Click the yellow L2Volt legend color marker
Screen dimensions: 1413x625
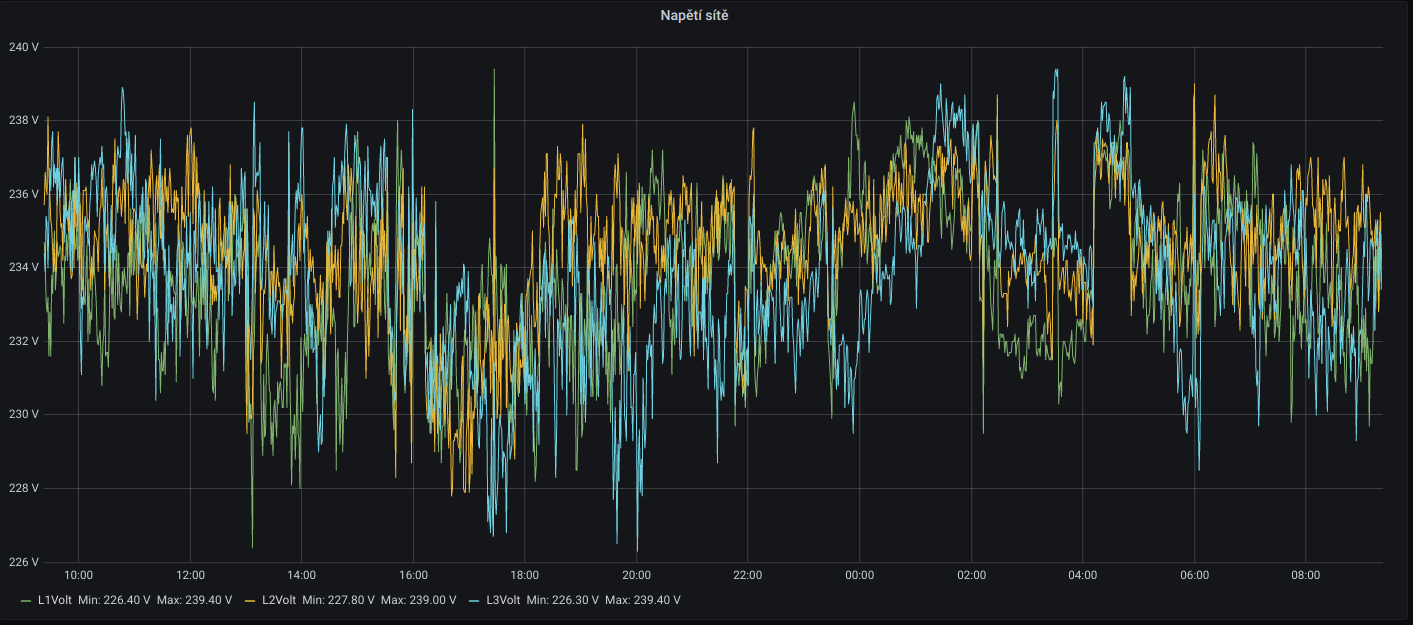[250, 600]
